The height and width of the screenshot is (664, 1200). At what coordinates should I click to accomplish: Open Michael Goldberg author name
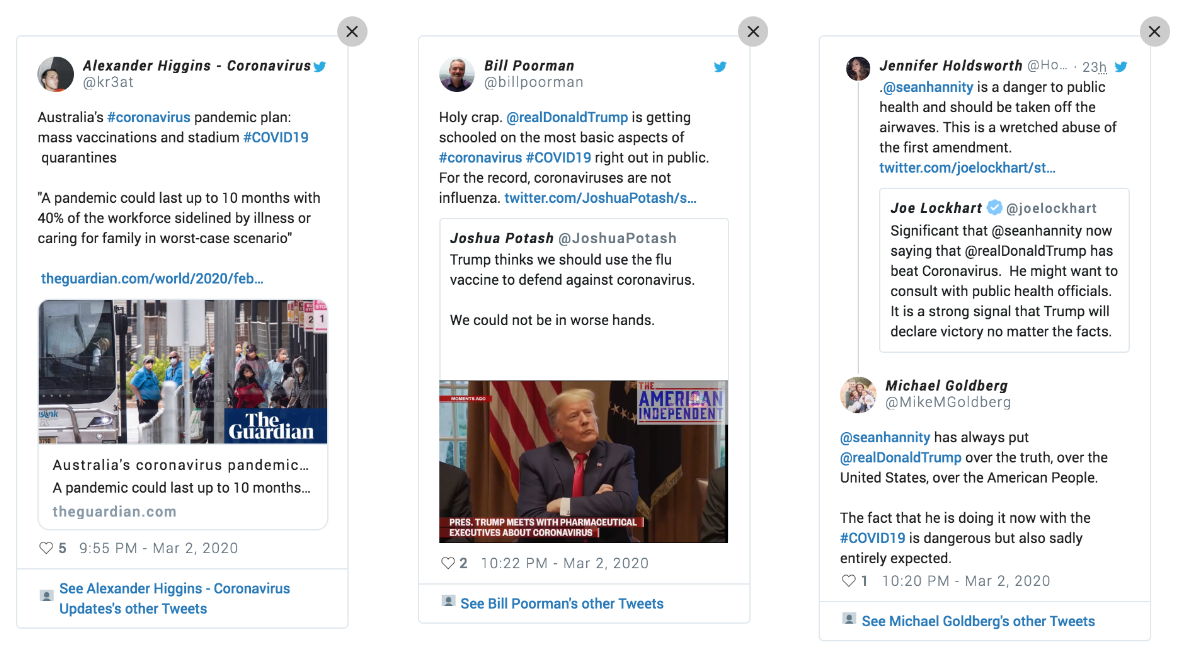(946, 386)
